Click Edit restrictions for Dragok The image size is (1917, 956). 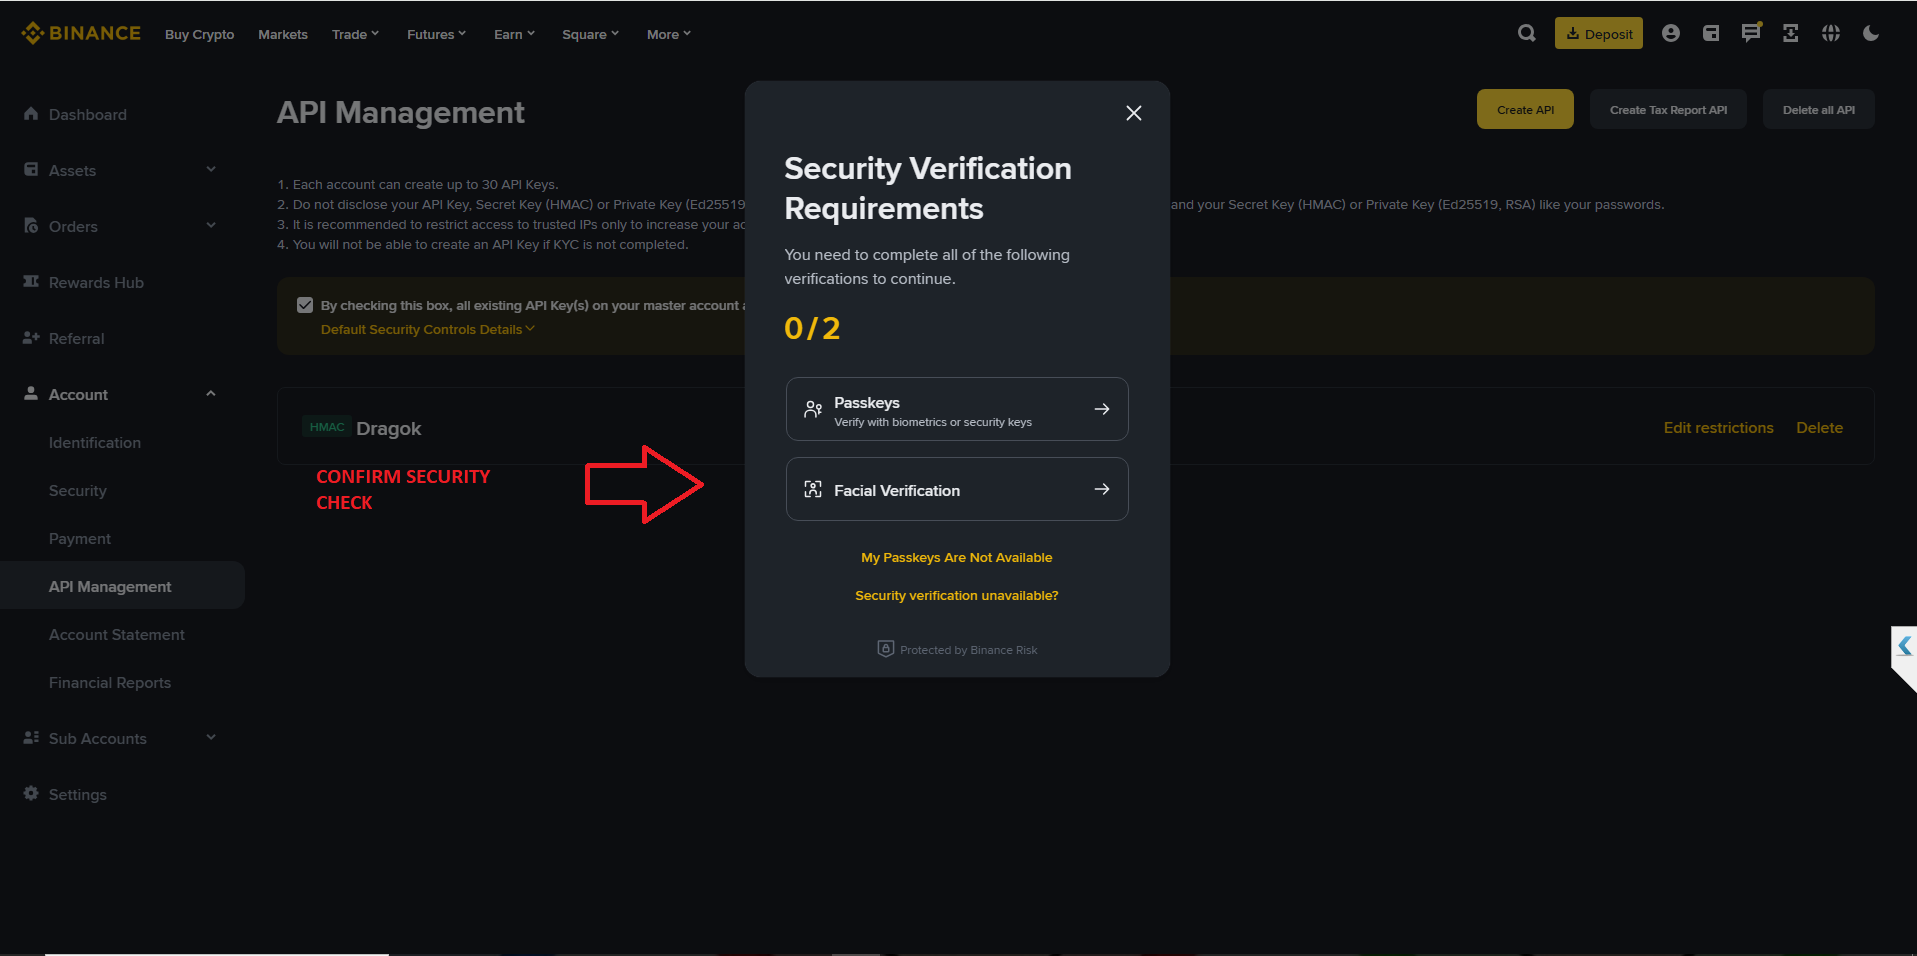click(1718, 427)
